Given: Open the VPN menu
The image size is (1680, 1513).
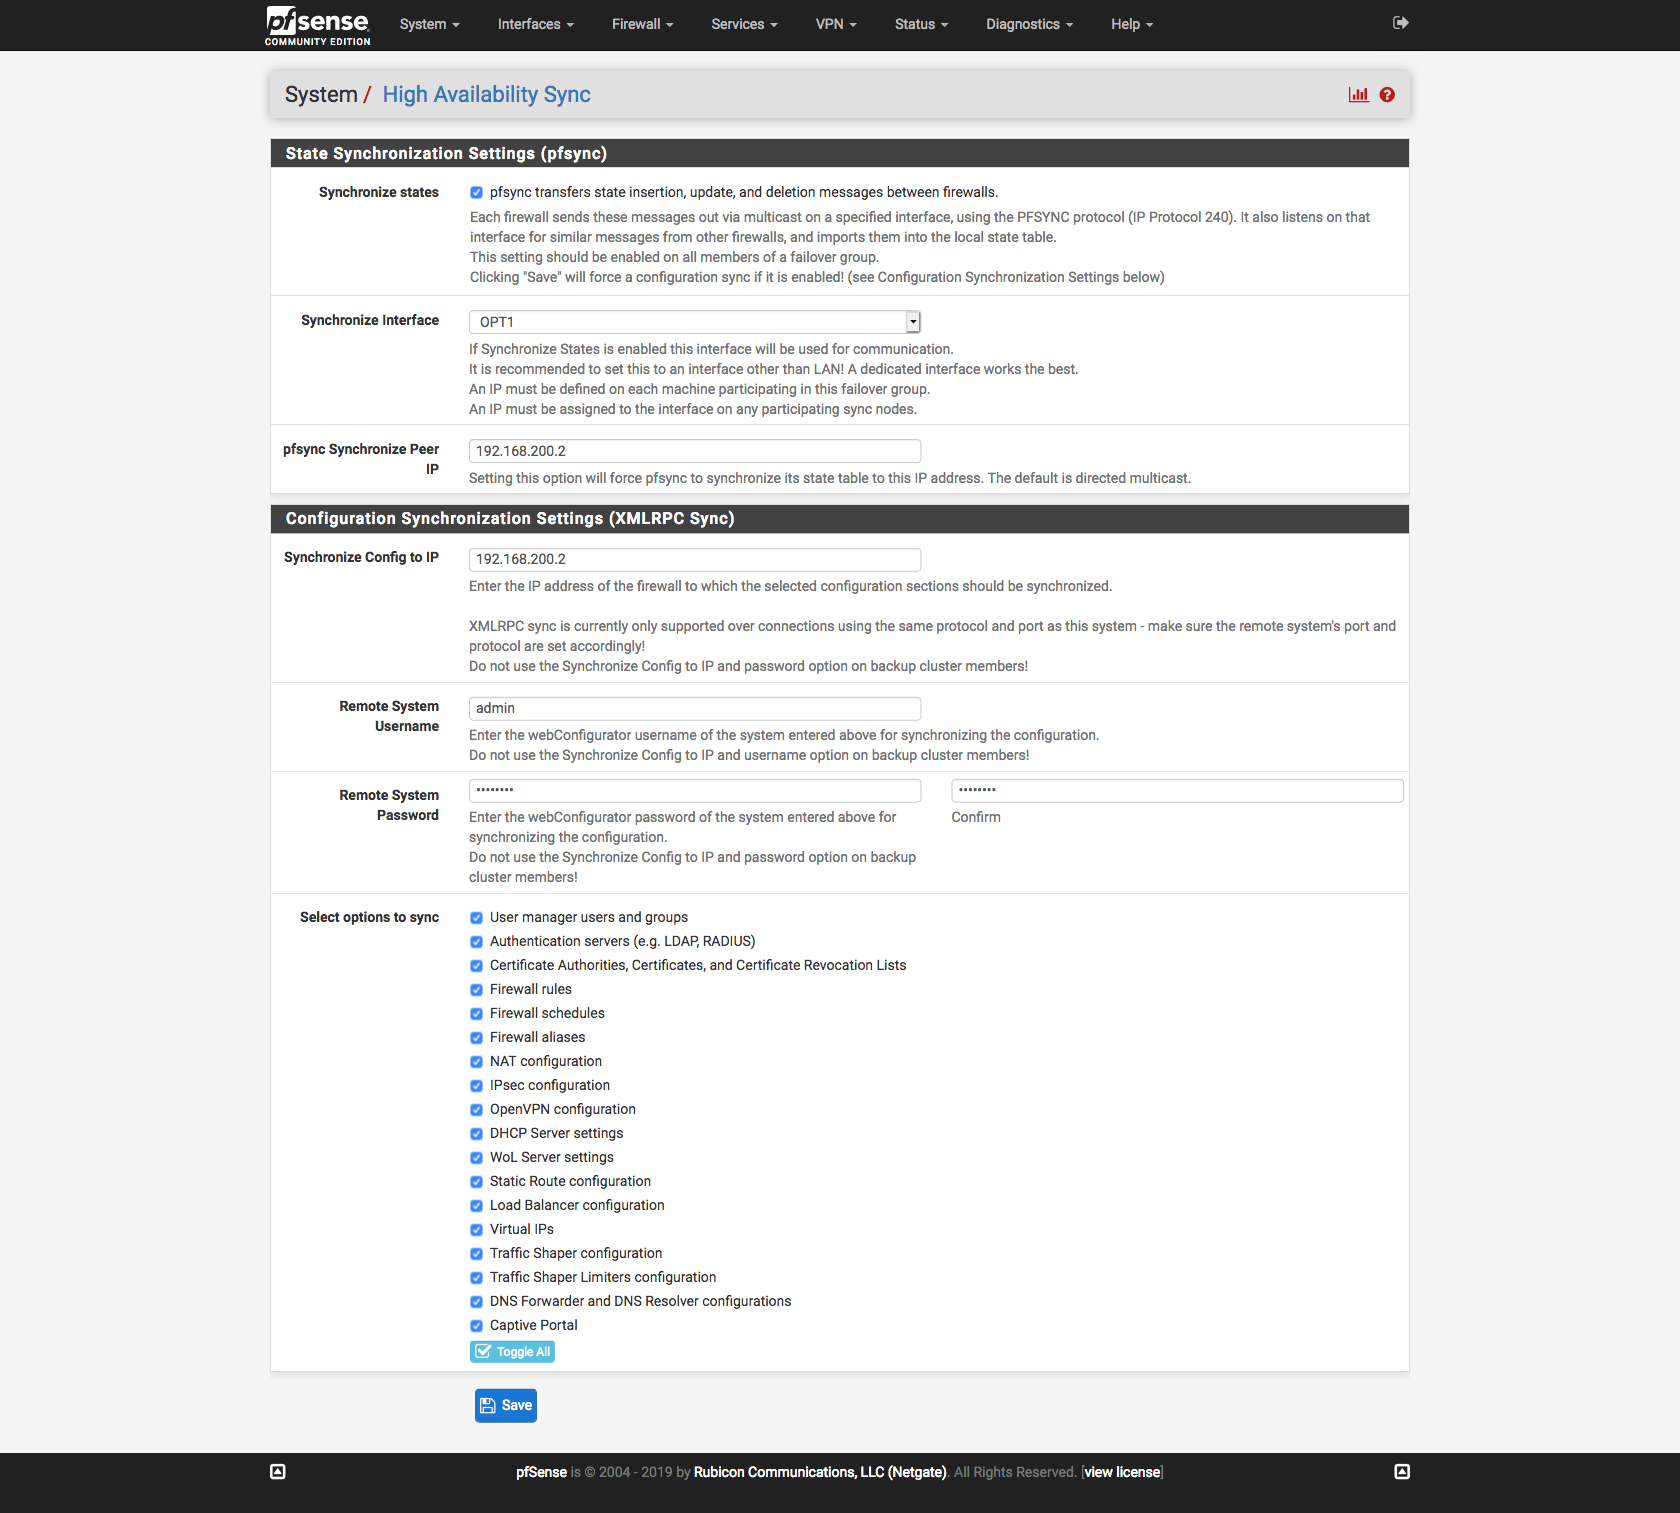Looking at the screenshot, I should pos(836,24).
